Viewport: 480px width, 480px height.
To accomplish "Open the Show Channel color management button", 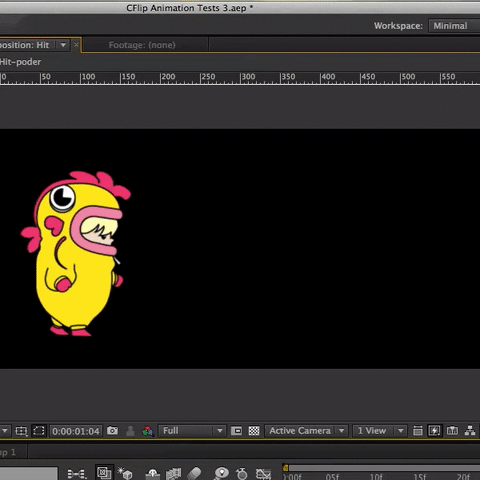I will tap(148, 431).
